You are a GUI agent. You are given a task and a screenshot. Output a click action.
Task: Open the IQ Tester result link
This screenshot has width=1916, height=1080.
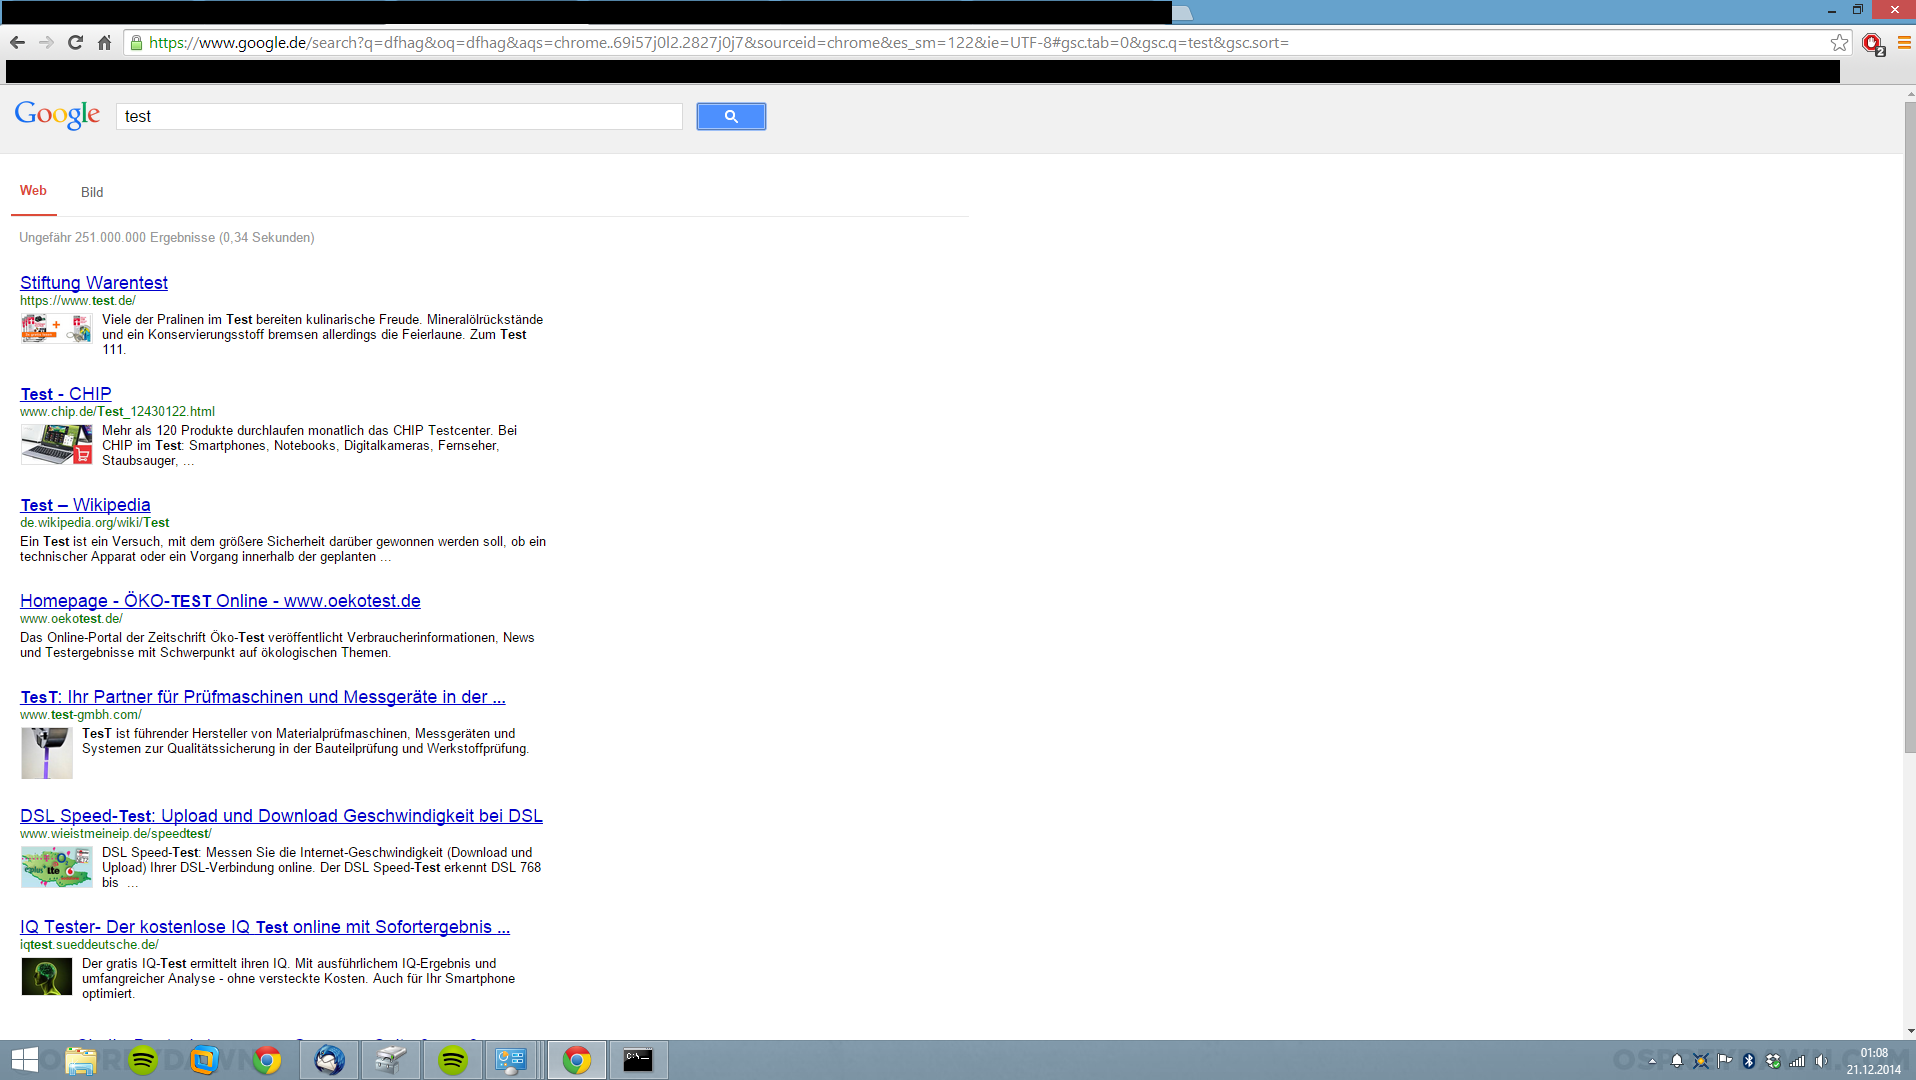click(265, 927)
